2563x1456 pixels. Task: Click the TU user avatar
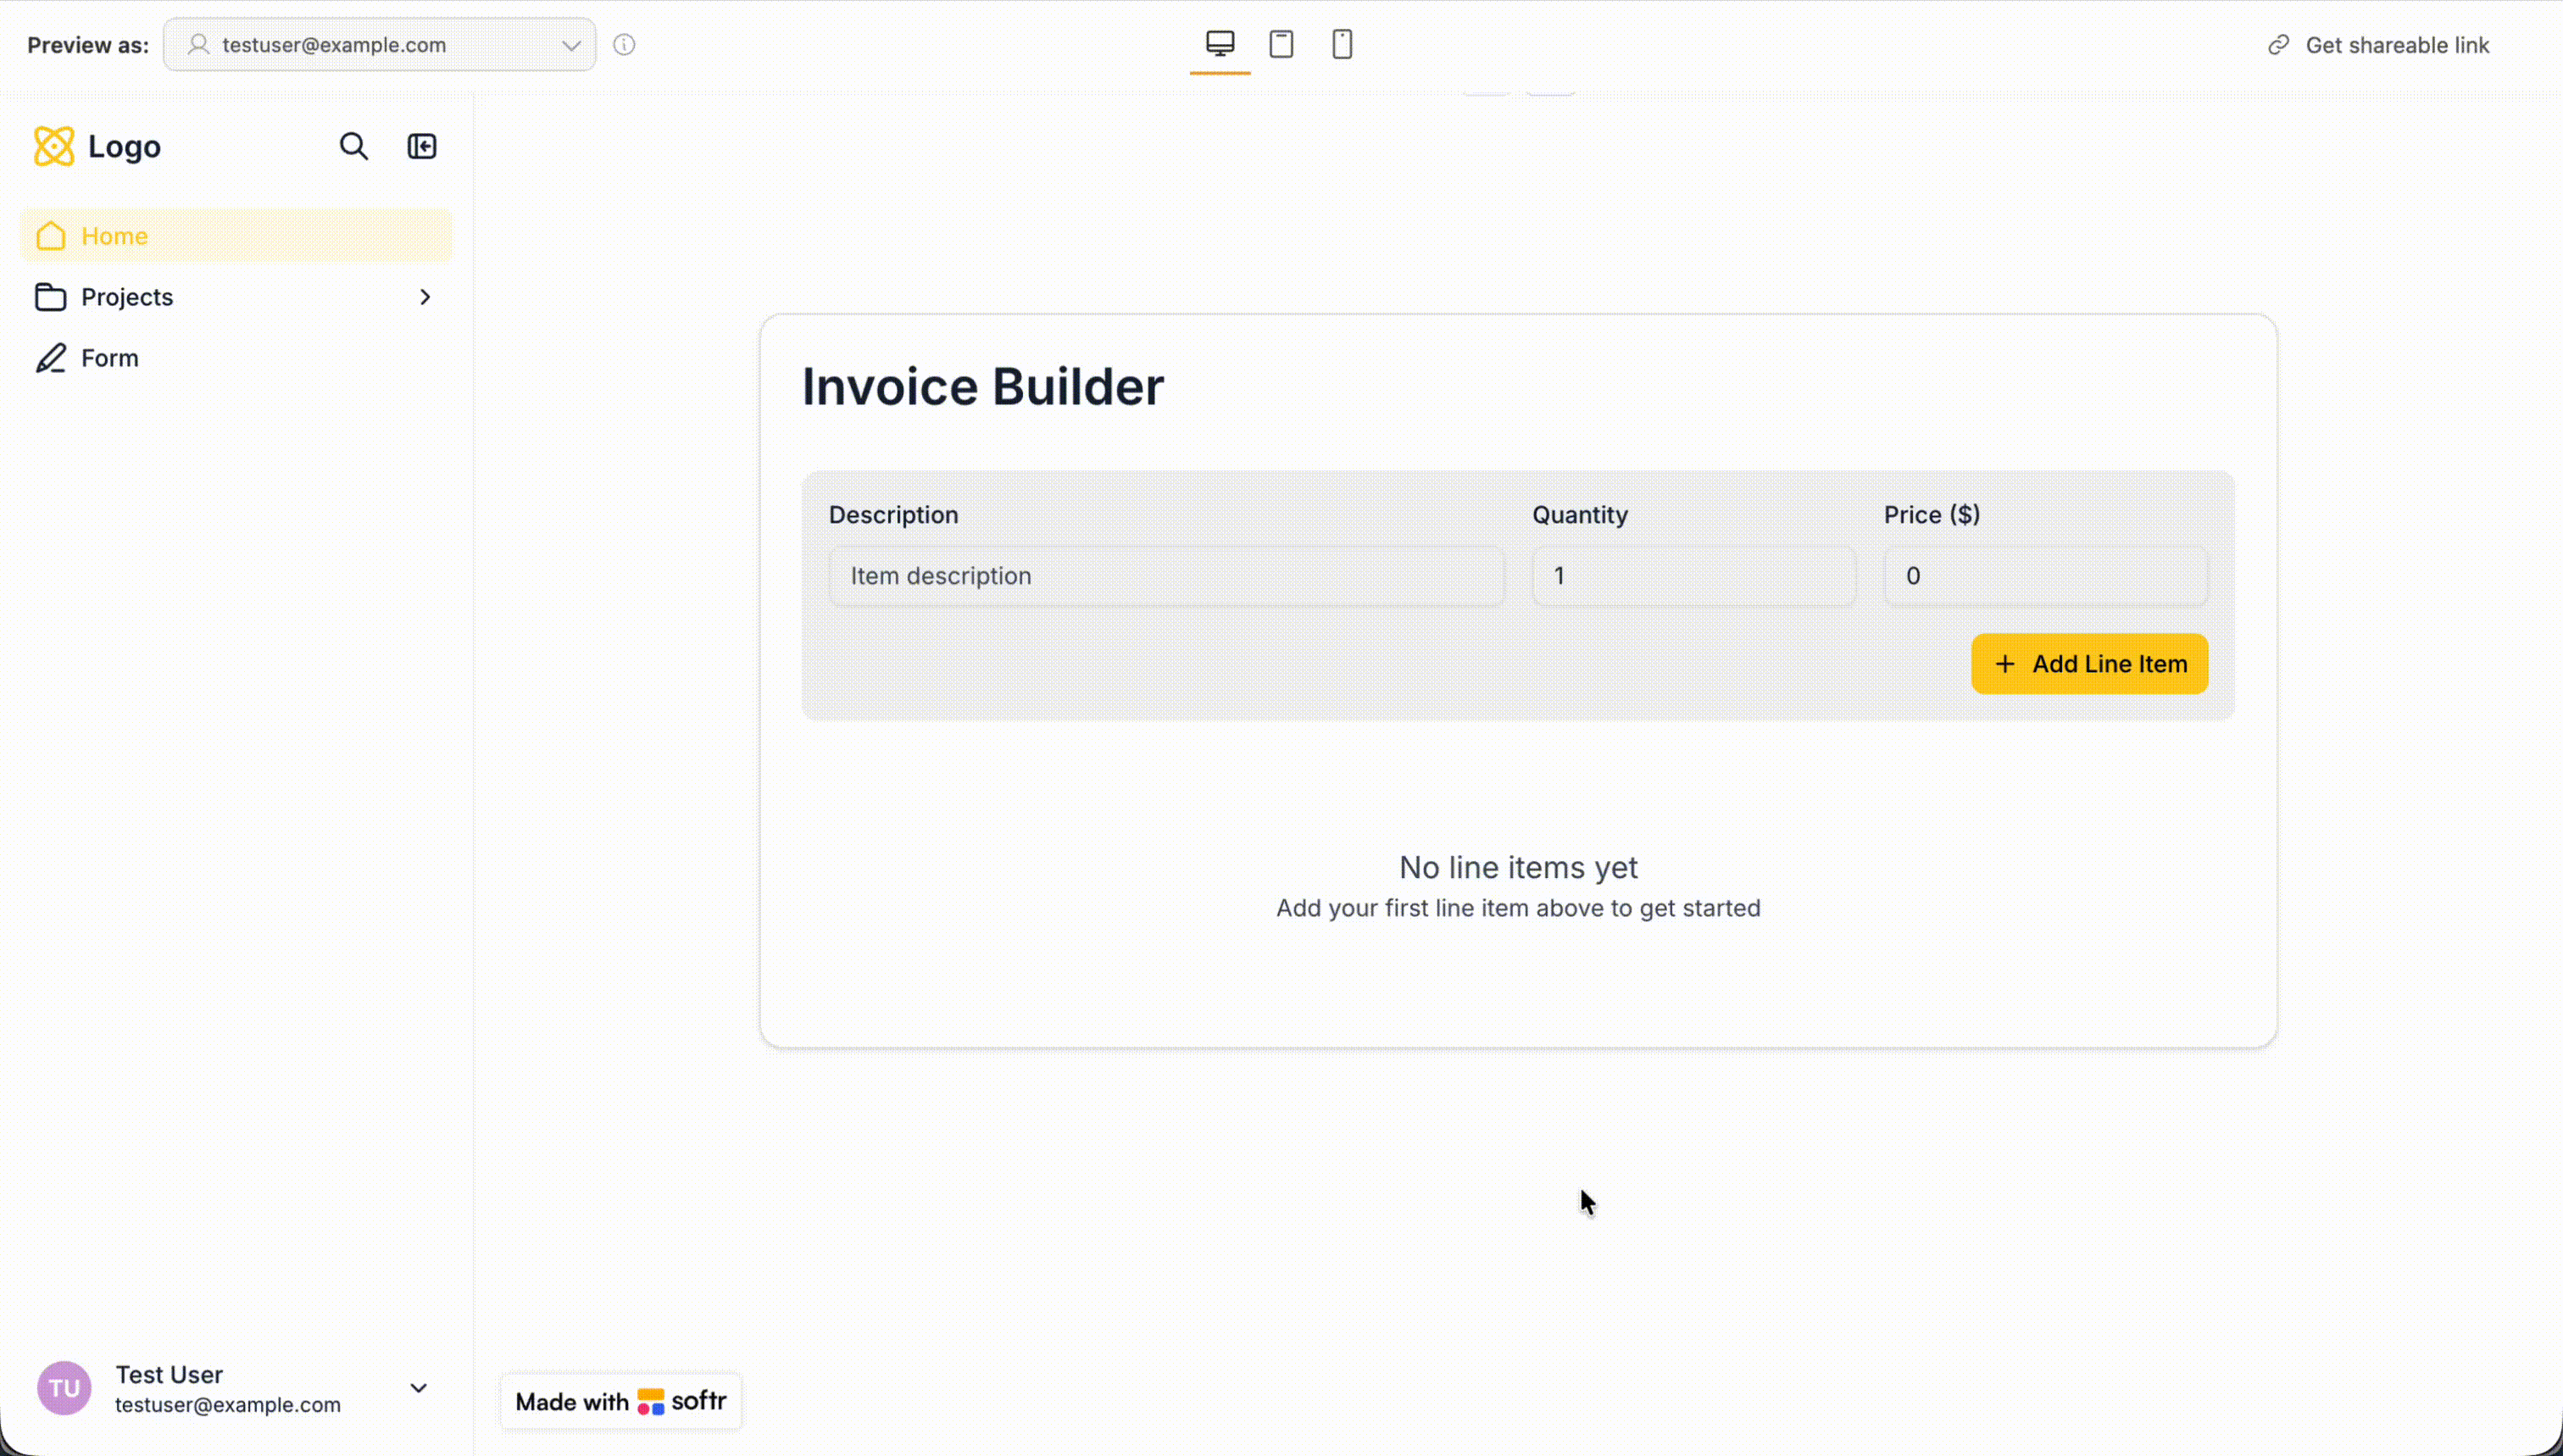click(64, 1388)
